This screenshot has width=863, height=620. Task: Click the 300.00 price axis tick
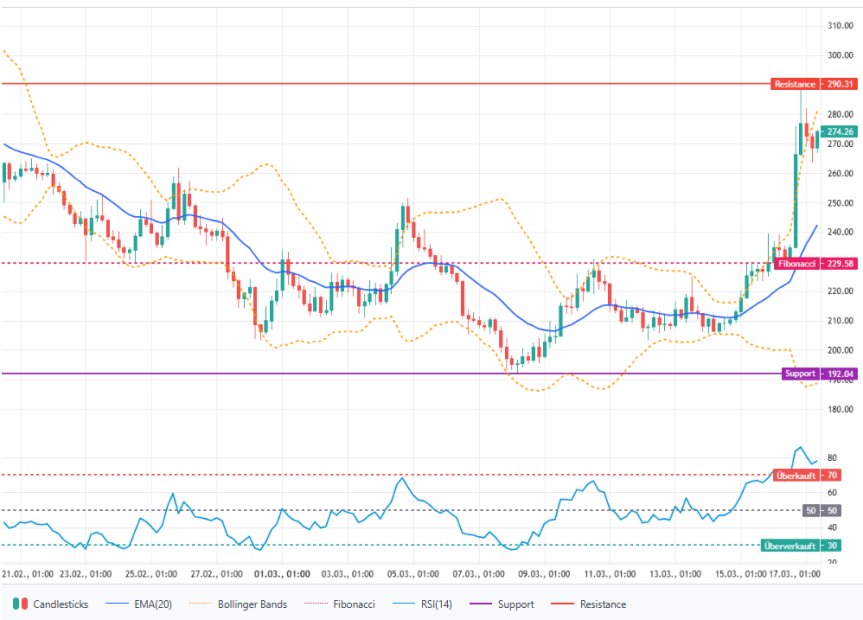tap(839, 55)
